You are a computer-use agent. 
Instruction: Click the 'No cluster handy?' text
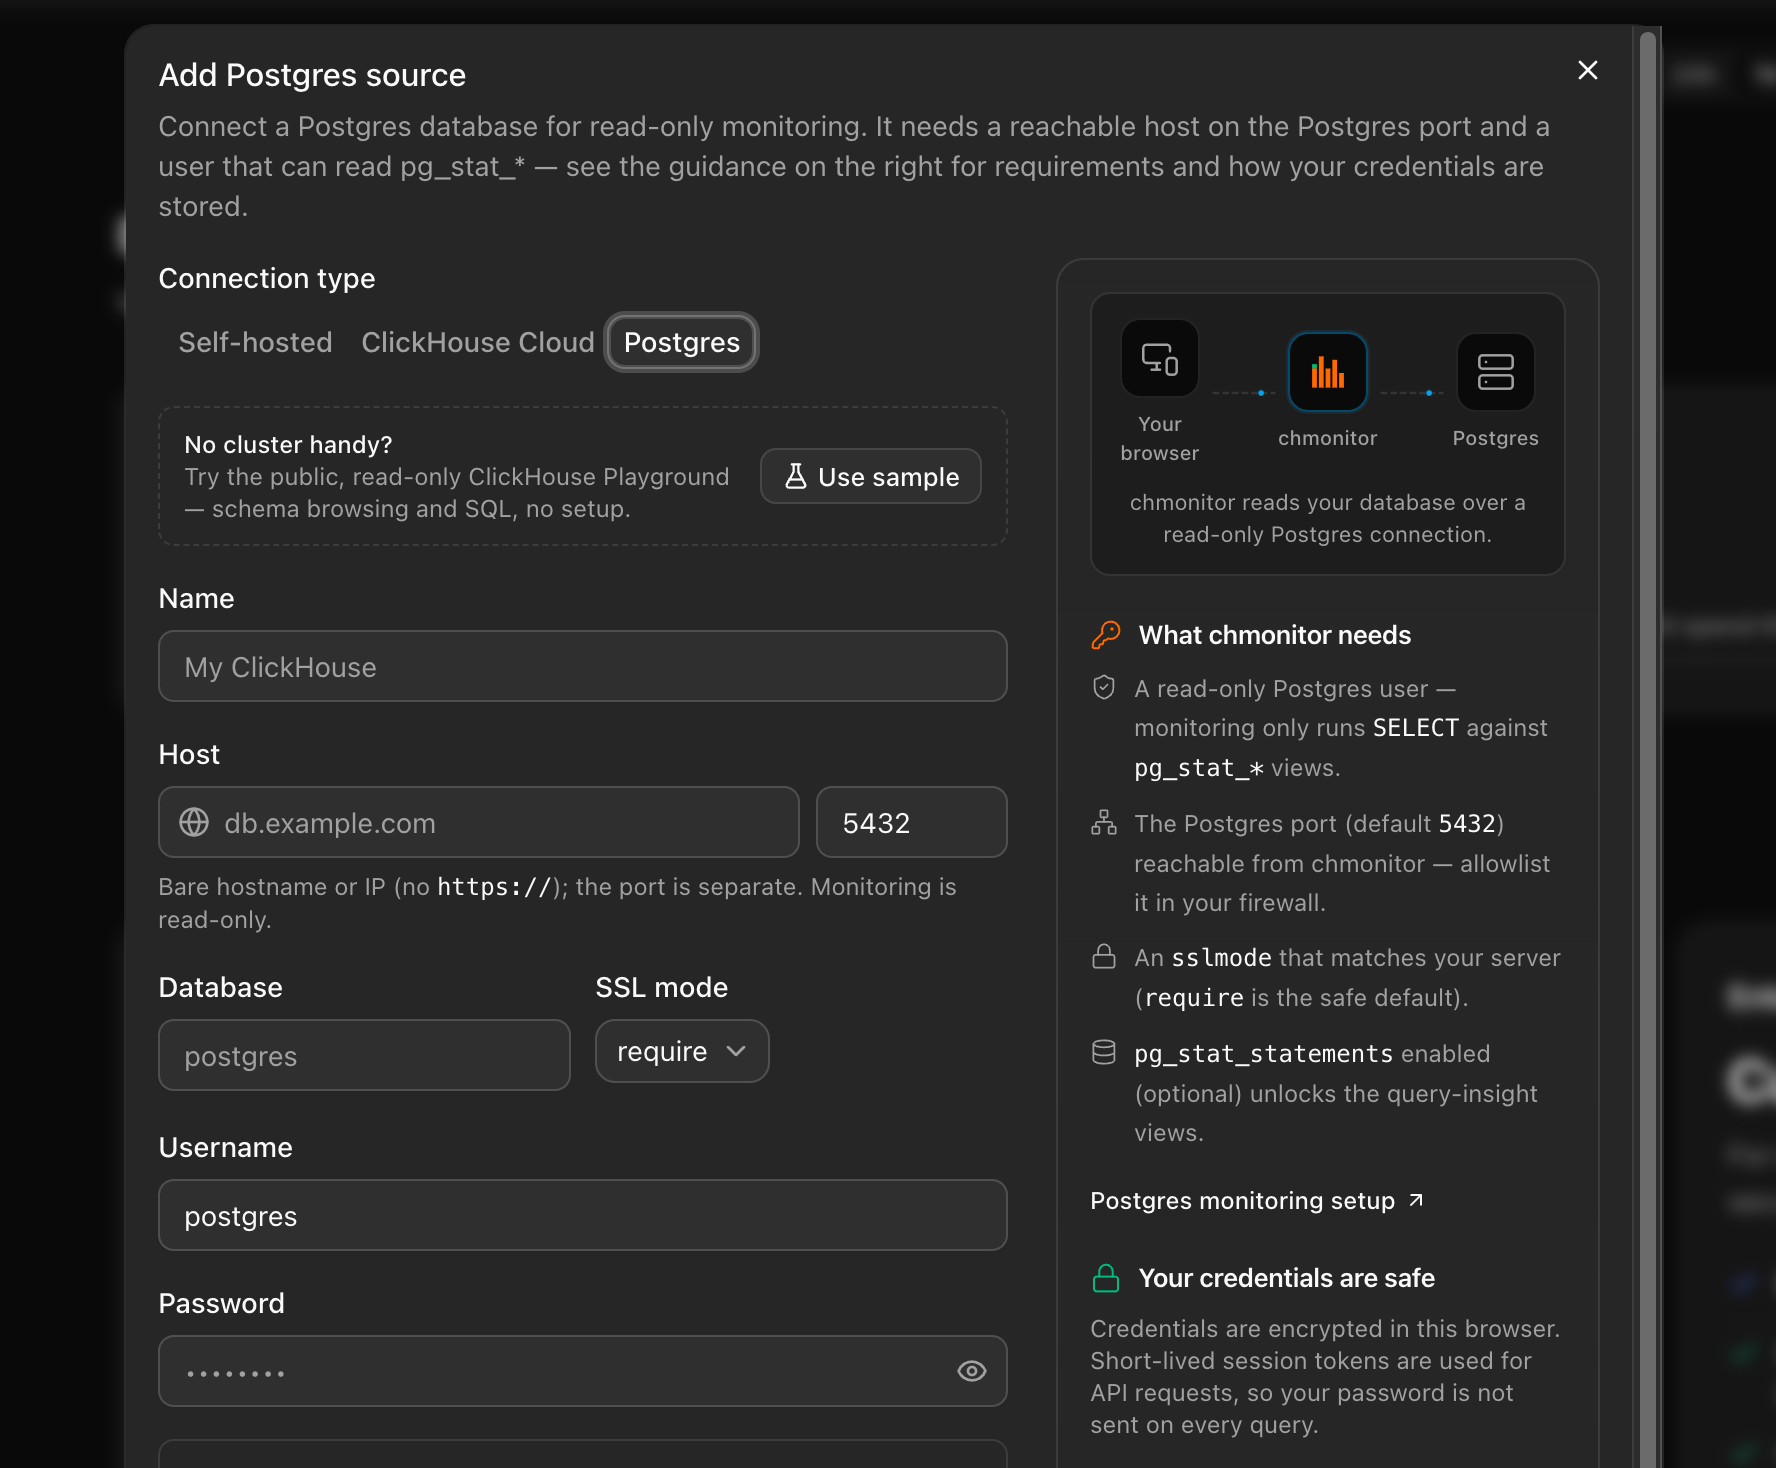pyautogui.click(x=289, y=444)
